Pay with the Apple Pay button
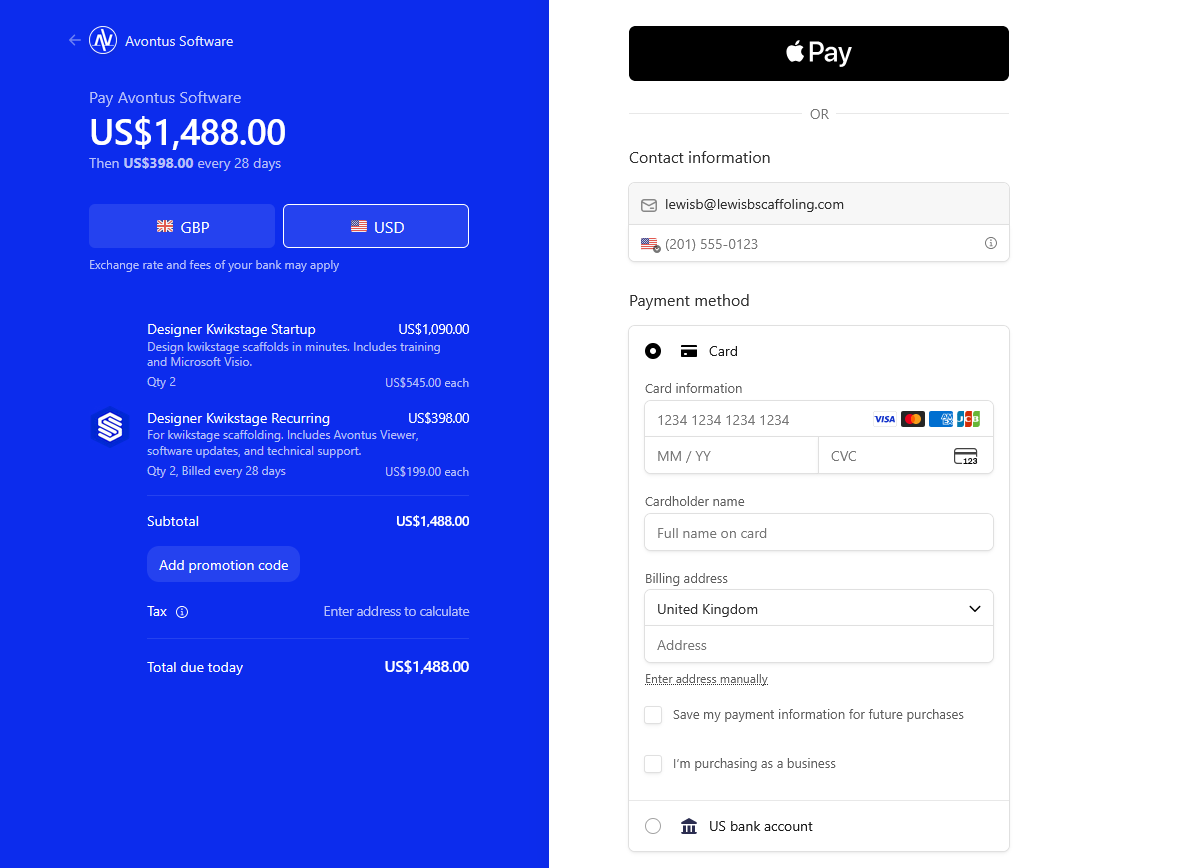Screen dimensions: 1202x868 819,53
